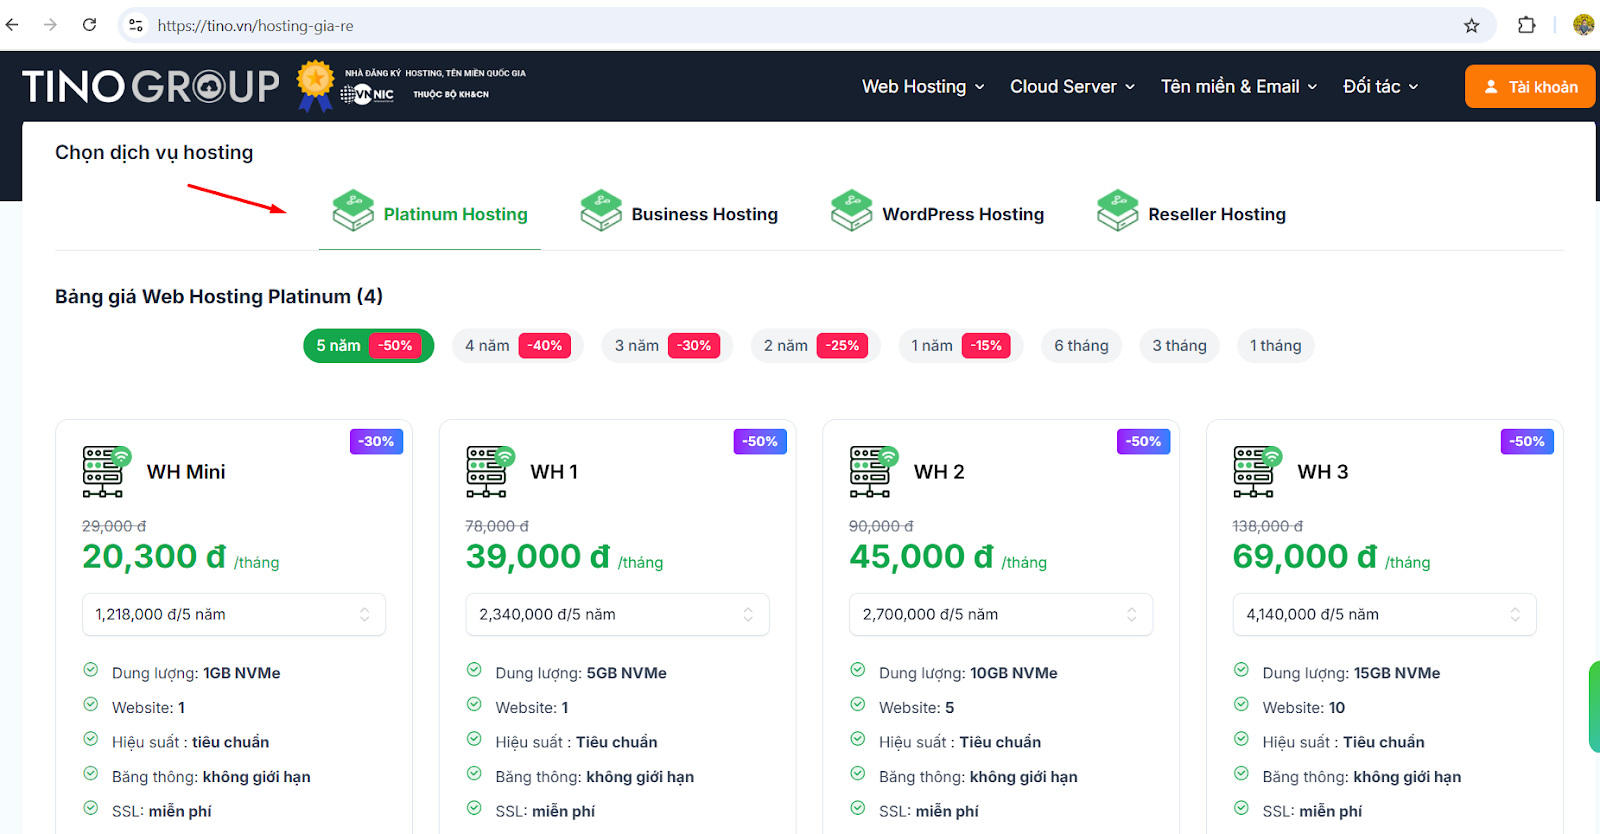Click the VNNIC registrar badge

pyautogui.click(x=367, y=94)
